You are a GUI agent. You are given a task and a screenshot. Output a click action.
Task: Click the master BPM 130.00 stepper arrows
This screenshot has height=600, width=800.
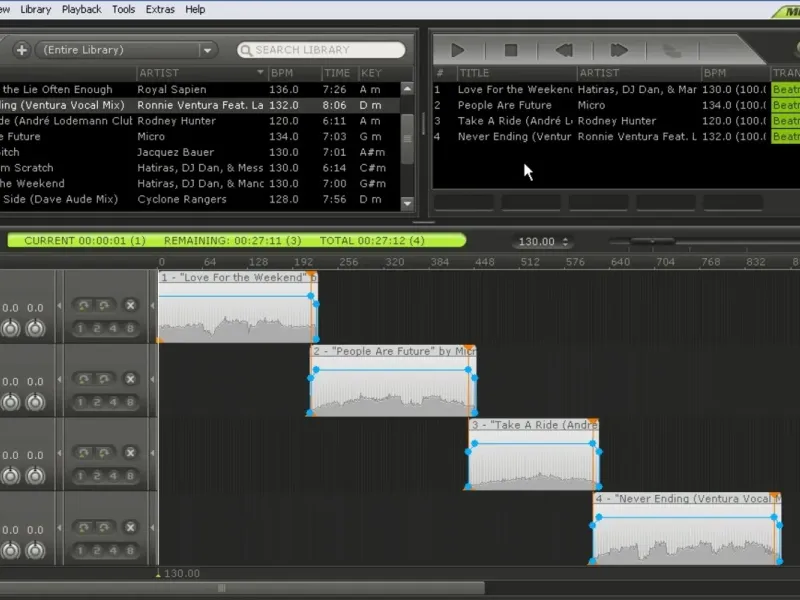click(x=567, y=242)
